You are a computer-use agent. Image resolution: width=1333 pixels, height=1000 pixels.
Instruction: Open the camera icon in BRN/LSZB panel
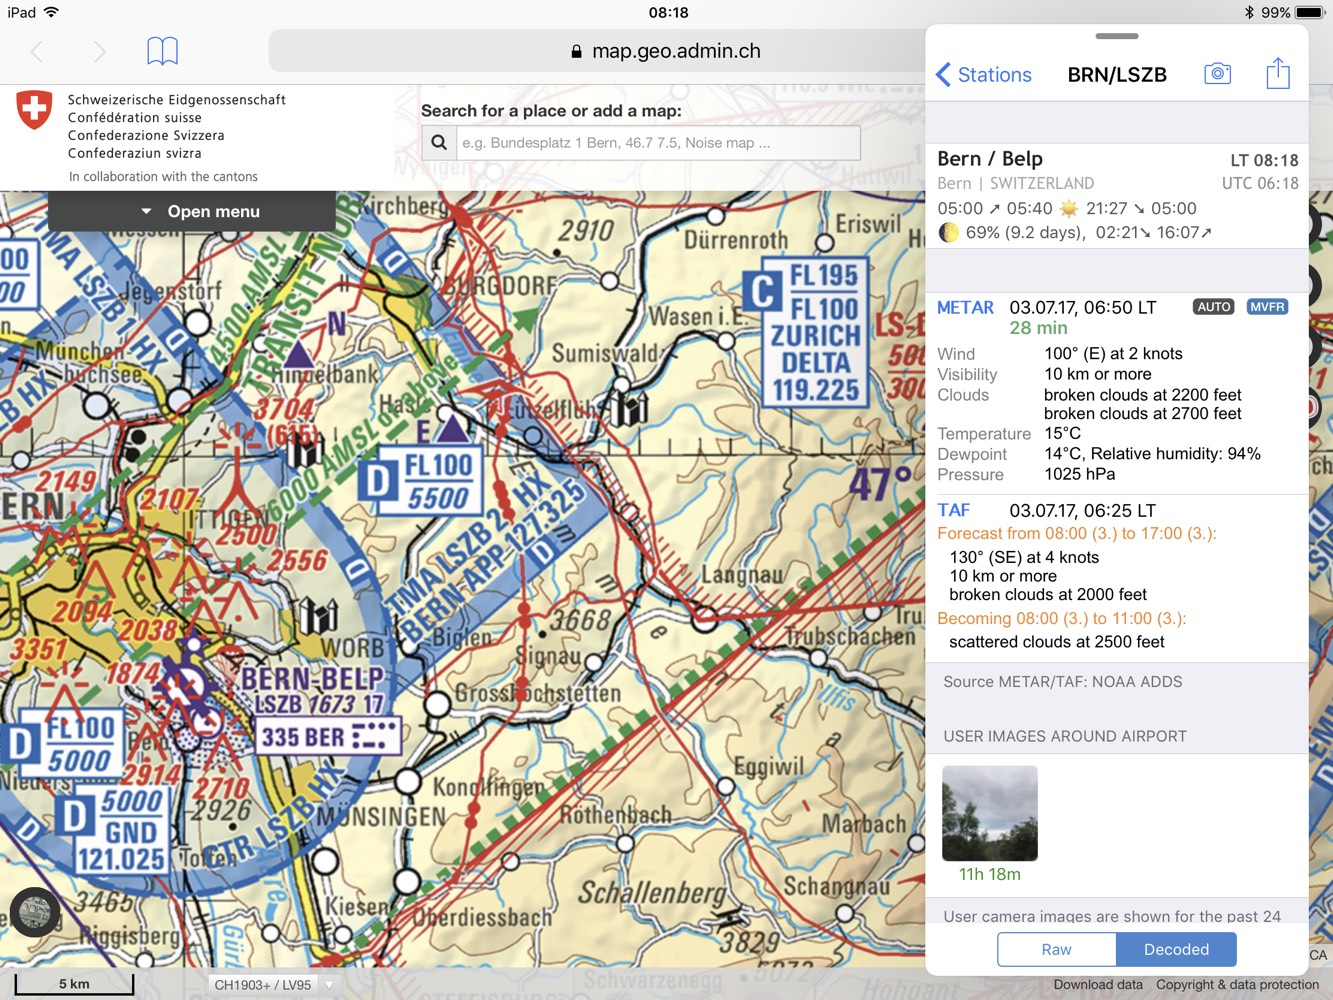1217,74
